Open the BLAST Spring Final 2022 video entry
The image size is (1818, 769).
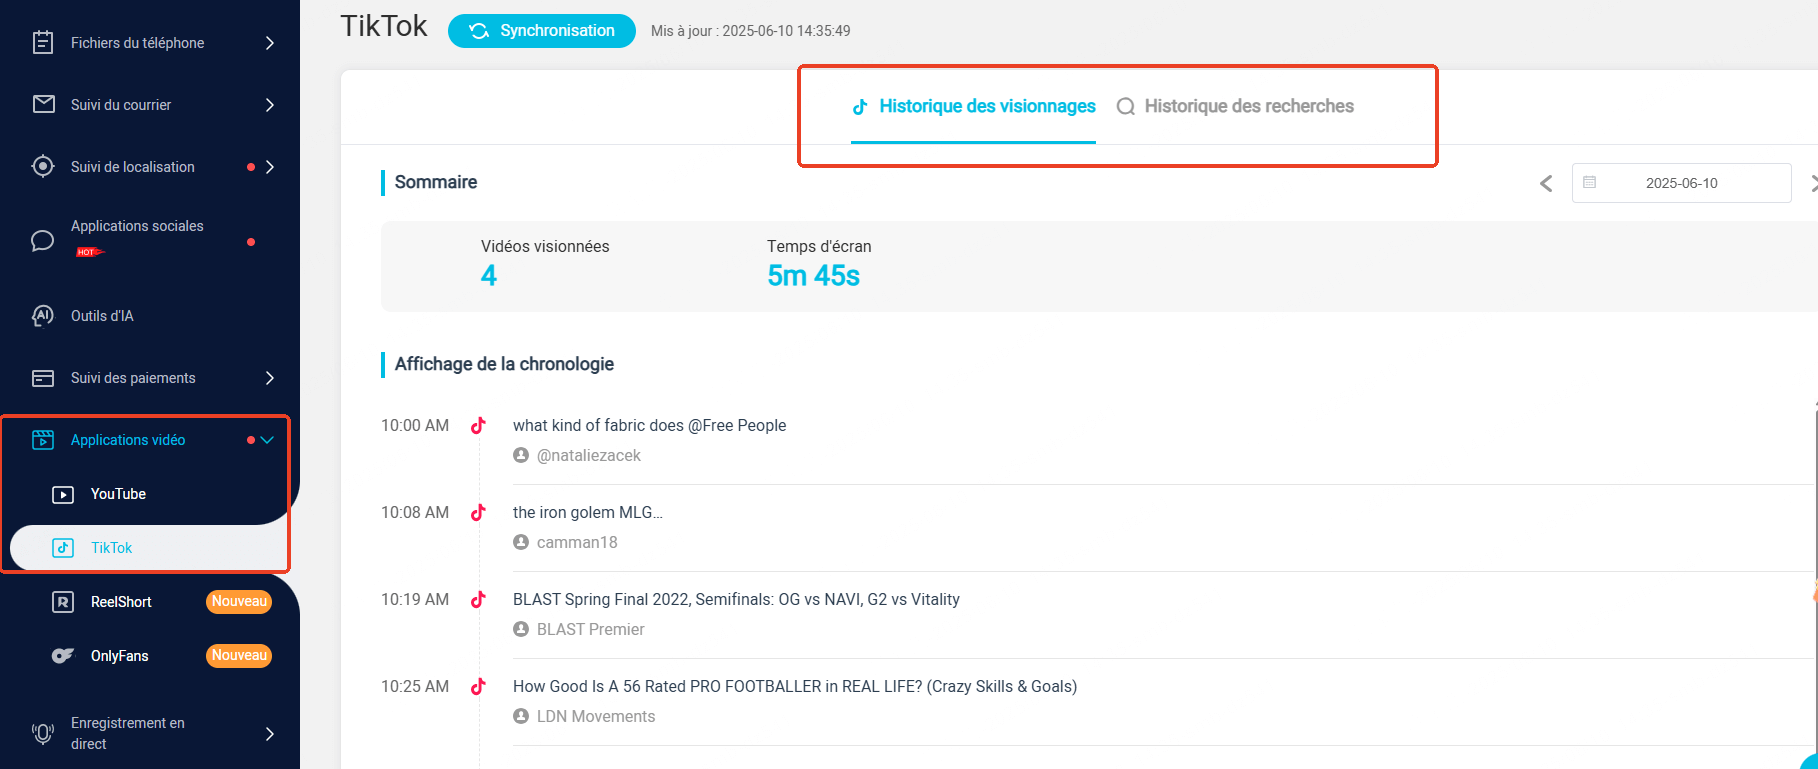coord(736,599)
